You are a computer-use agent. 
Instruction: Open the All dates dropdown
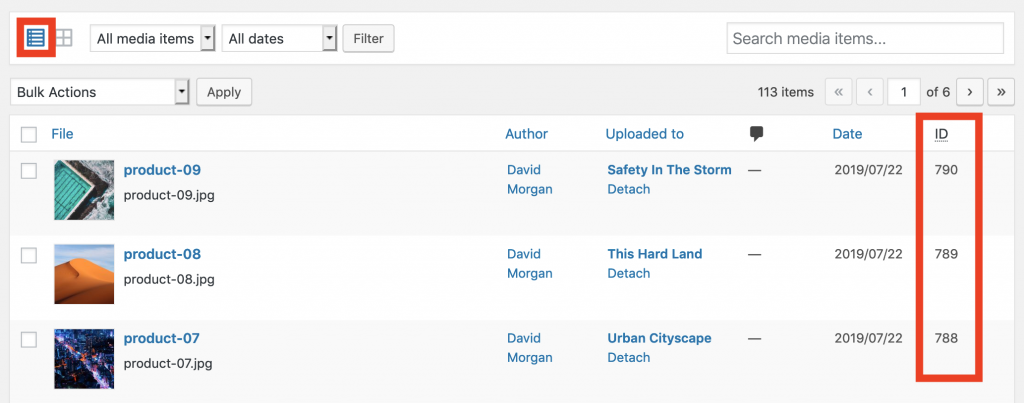280,39
